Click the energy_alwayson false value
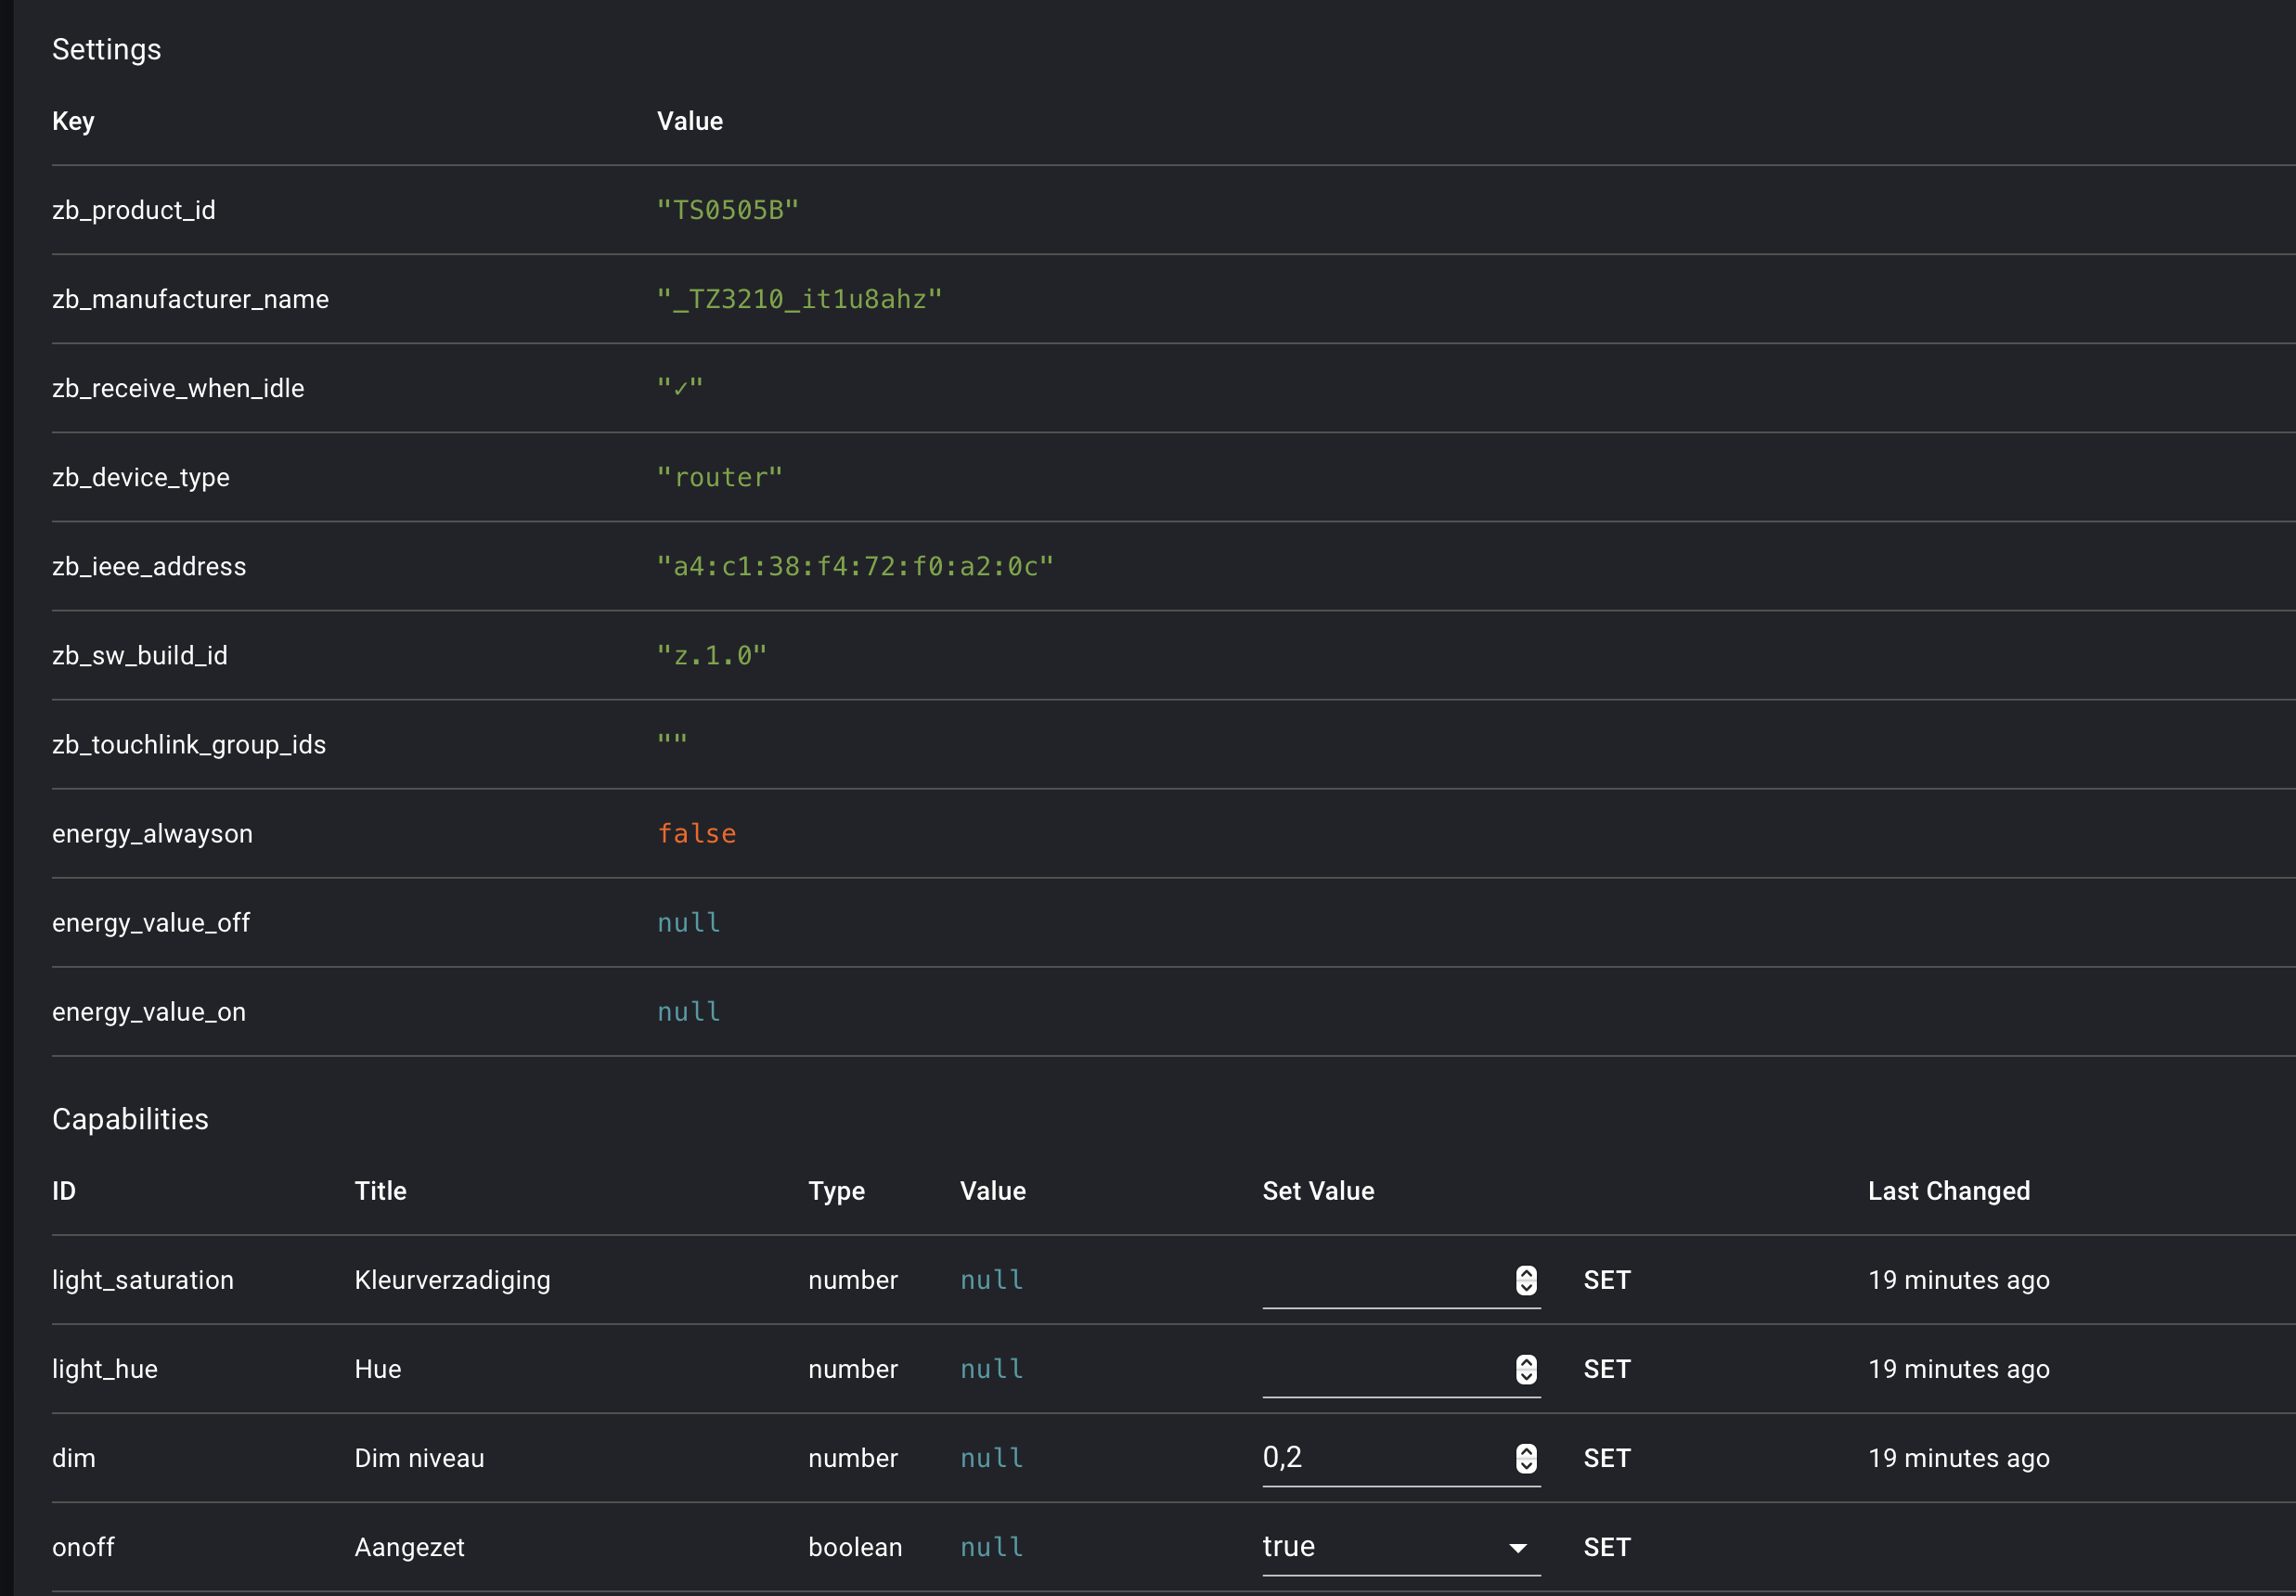The height and width of the screenshot is (1596, 2296). [x=696, y=834]
